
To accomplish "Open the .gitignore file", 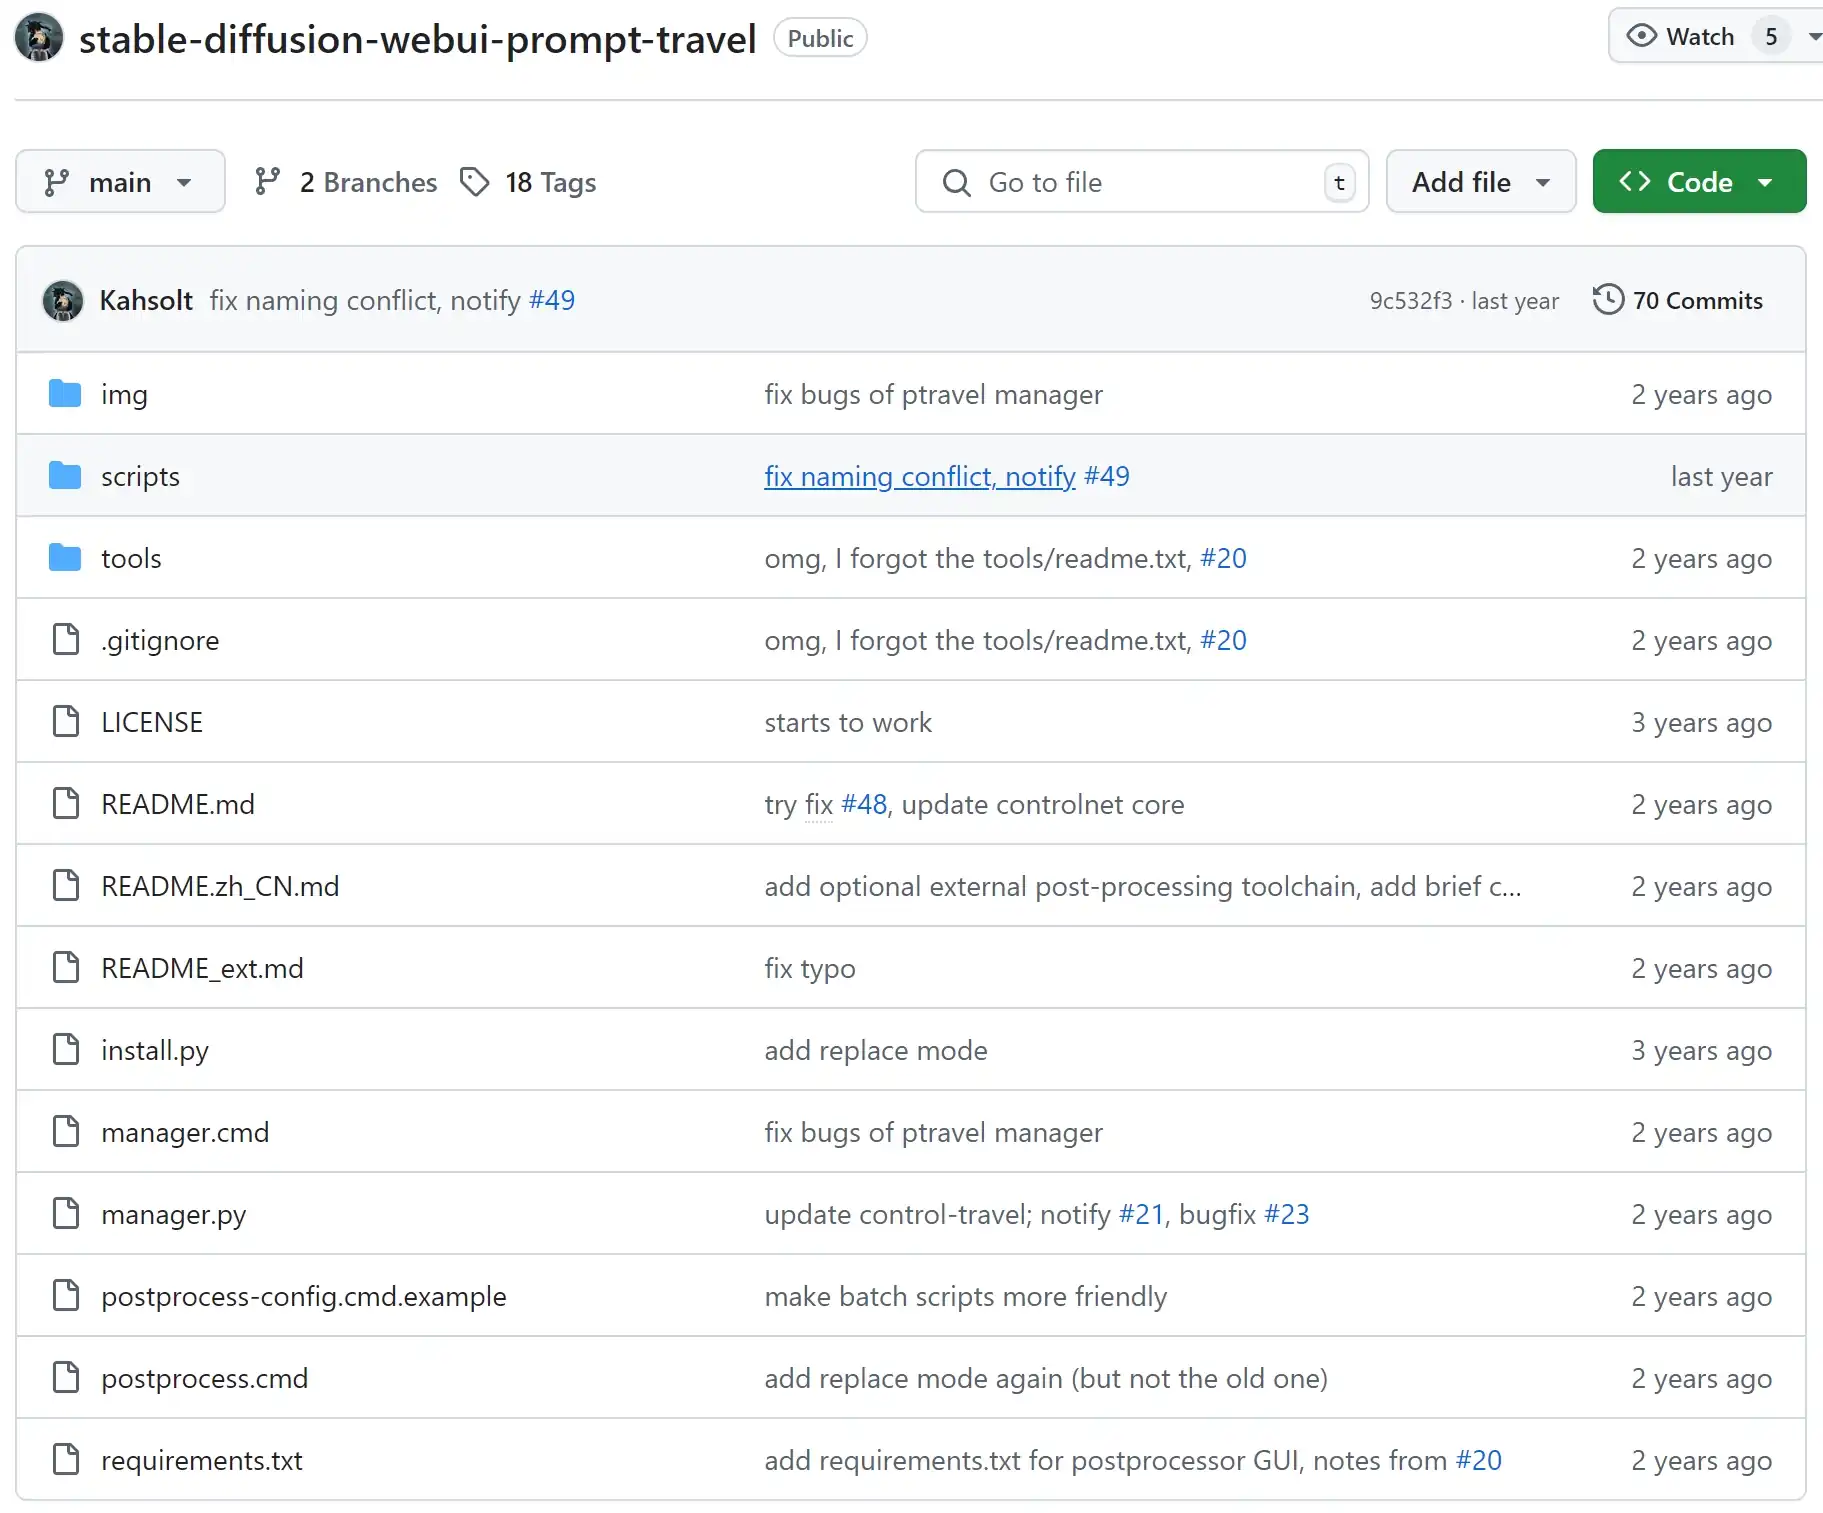I will point(160,640).
